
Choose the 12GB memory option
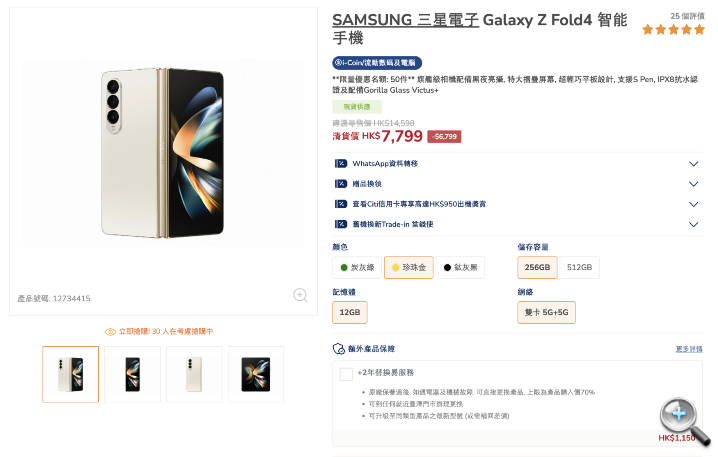pos(350,313)
